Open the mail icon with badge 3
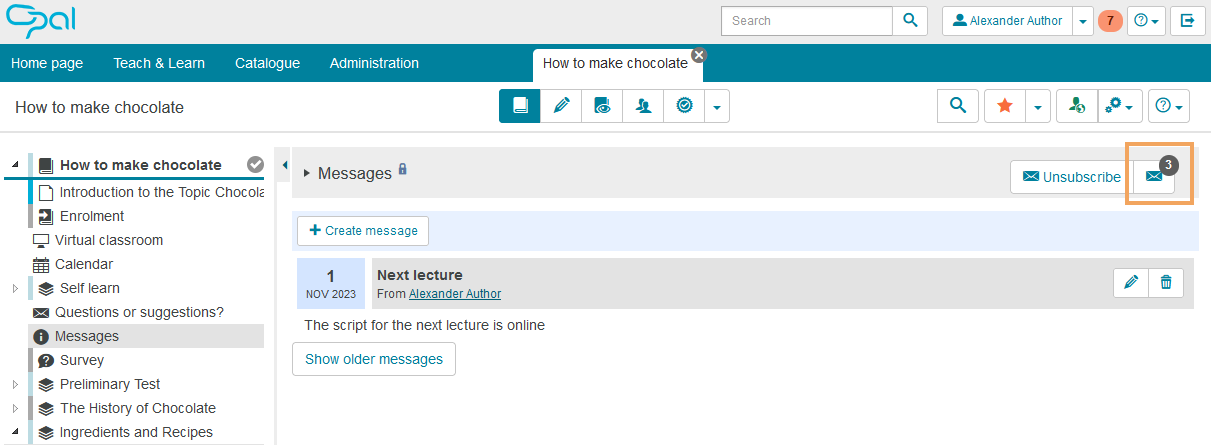 (1154, 177)
